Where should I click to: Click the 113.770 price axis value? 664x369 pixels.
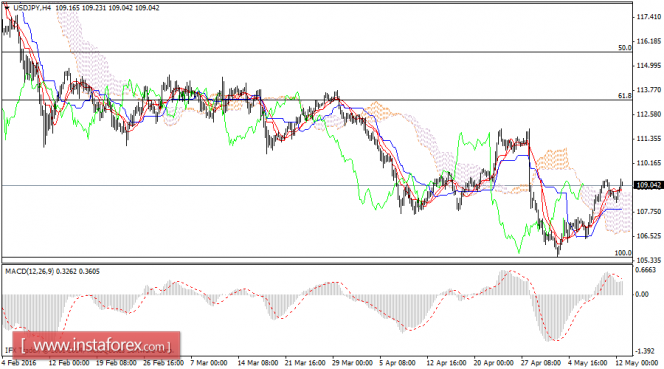(x=648, y=90)
